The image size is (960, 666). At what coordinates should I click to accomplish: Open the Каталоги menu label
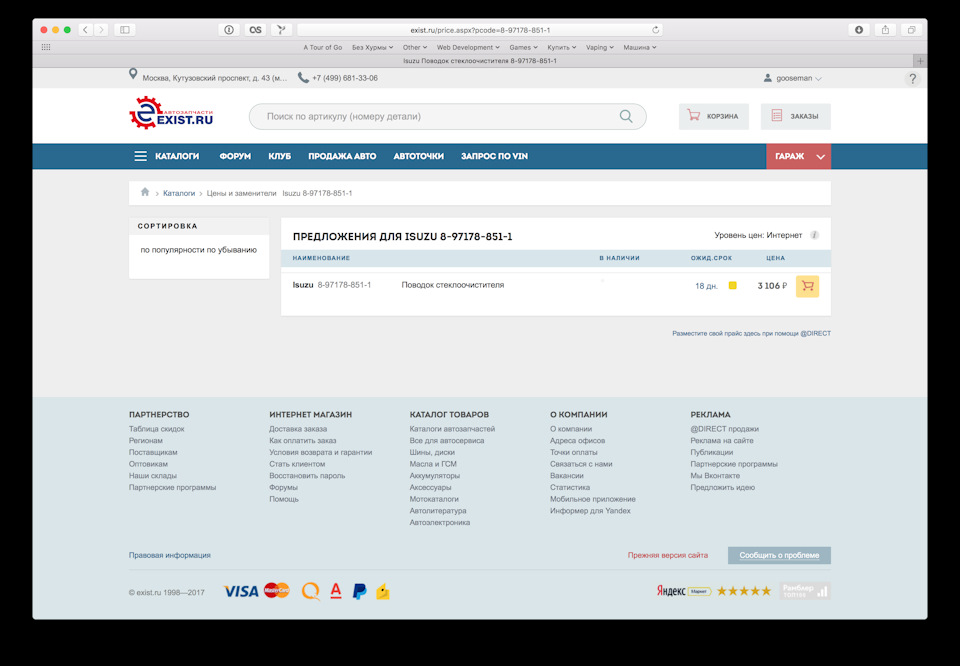(x=177, y=156)
